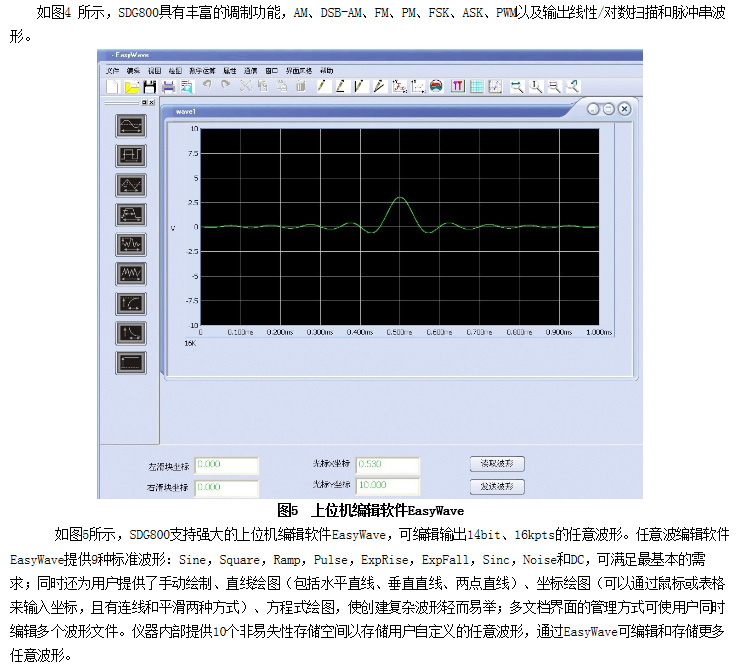Click the New file toolbar icon
Image resolution: width=737 pixels, height=671 pixels.
click(113, 87)
